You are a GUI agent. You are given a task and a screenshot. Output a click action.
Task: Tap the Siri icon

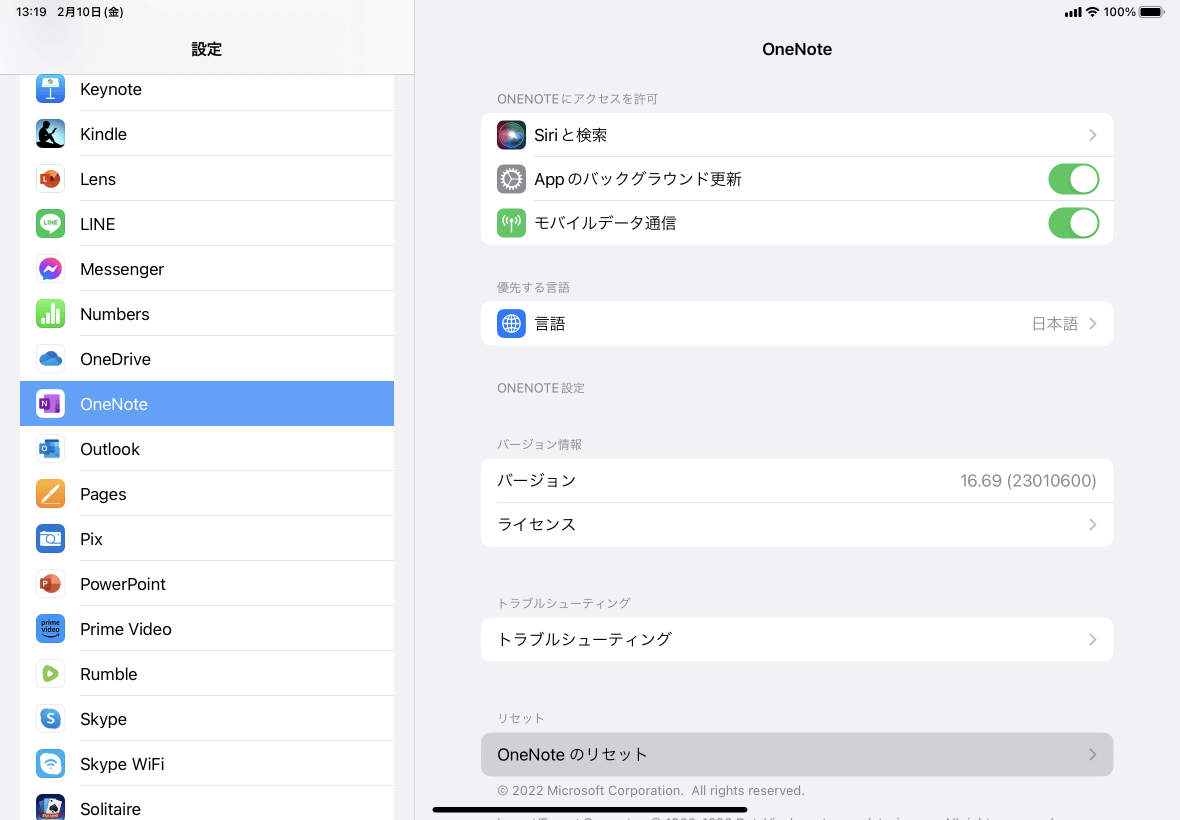click(511, 135)
